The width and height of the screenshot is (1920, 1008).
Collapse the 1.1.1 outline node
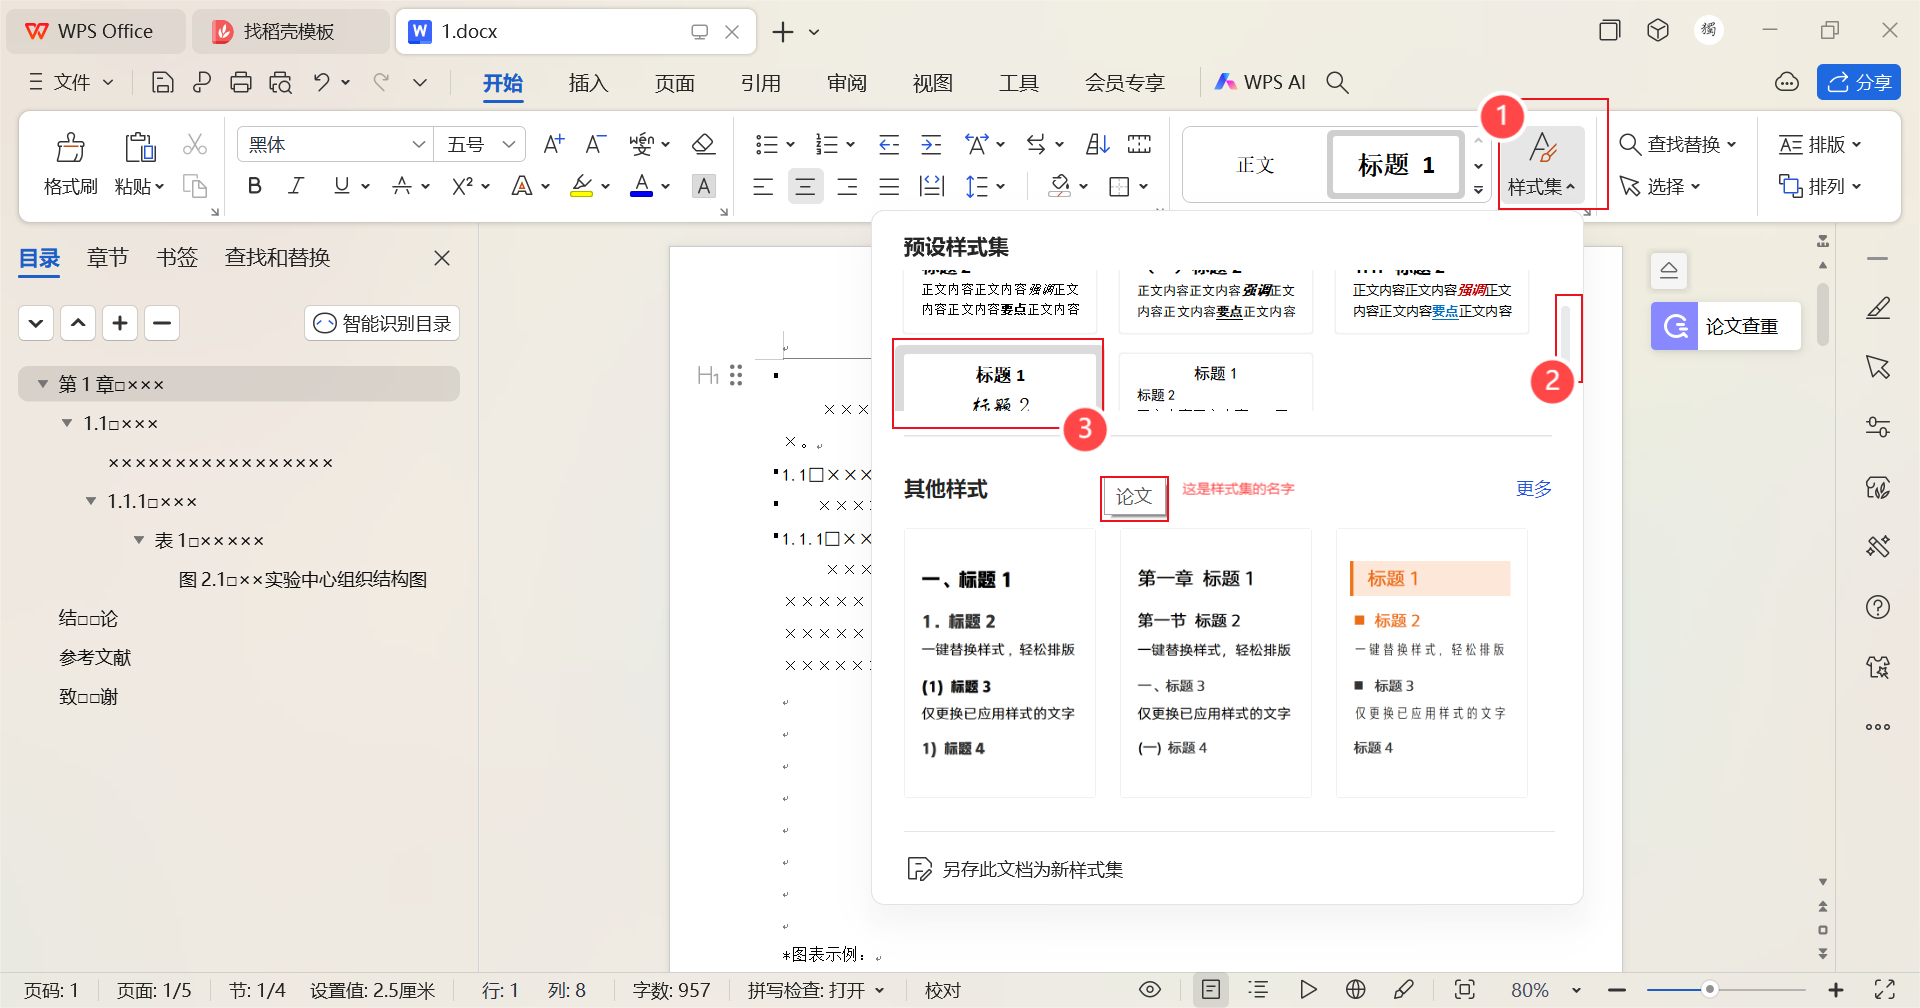91,501
